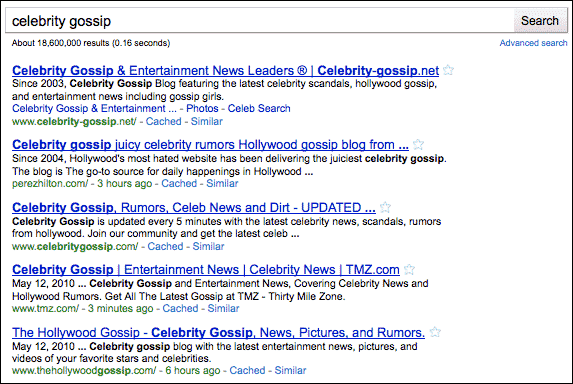573x384 pixels.
Task: Open the Celeb Search sitelink
Action: click(259, 109)
